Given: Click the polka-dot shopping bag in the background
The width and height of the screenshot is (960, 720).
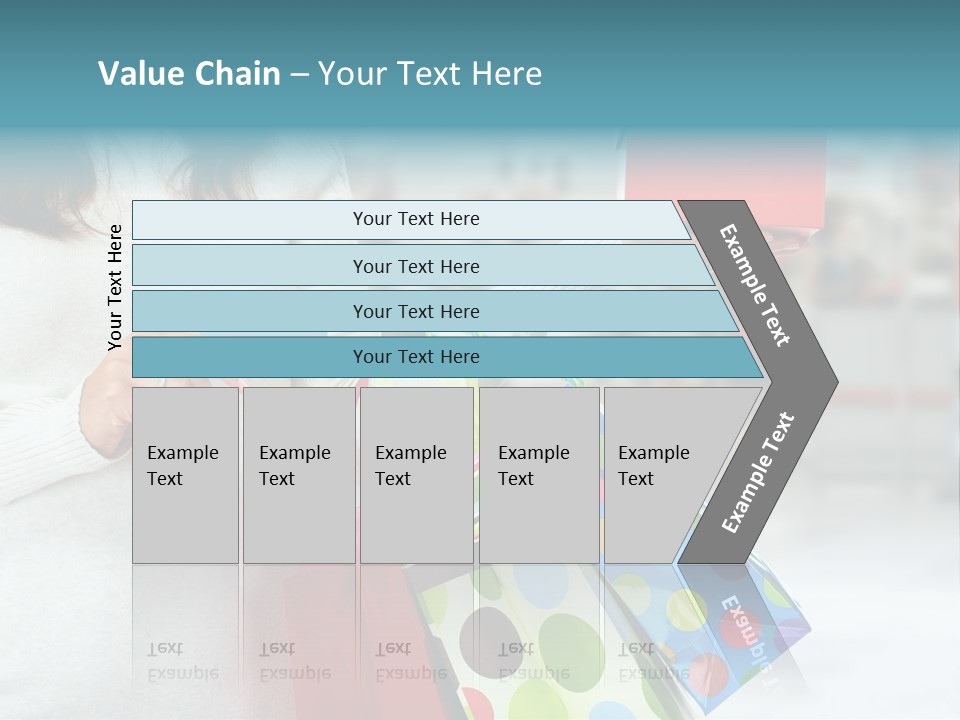Looking at the screenshot, I should [520, 630].
